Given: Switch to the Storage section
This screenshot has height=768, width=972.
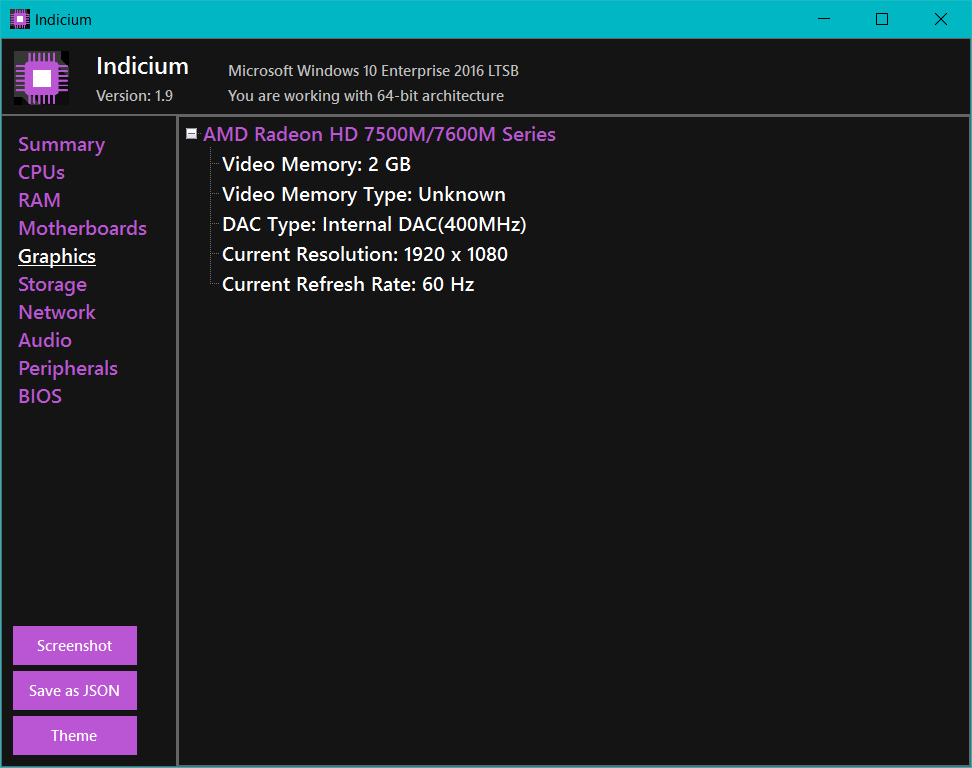Looking at the screenshot, I should coord(53,285).
